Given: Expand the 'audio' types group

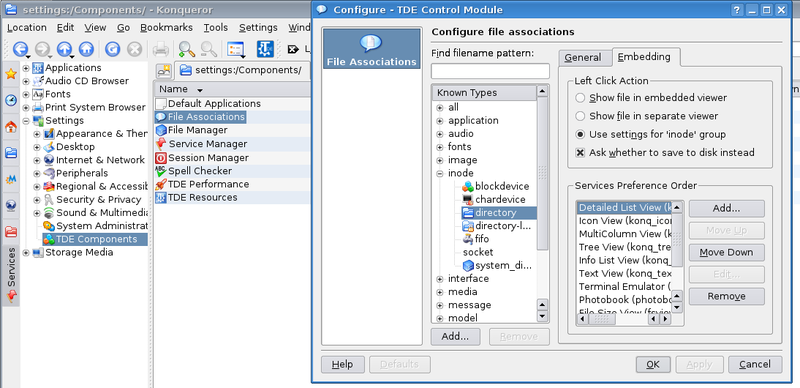Looking at the screenshot, I should click(440, 134).
